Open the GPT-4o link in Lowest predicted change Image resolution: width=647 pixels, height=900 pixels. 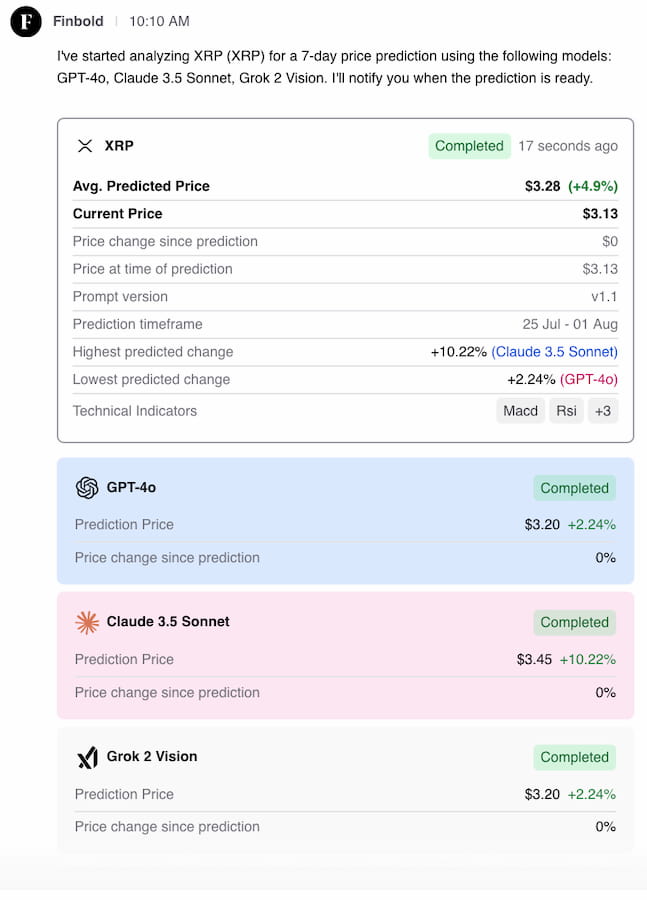point(588,379)
